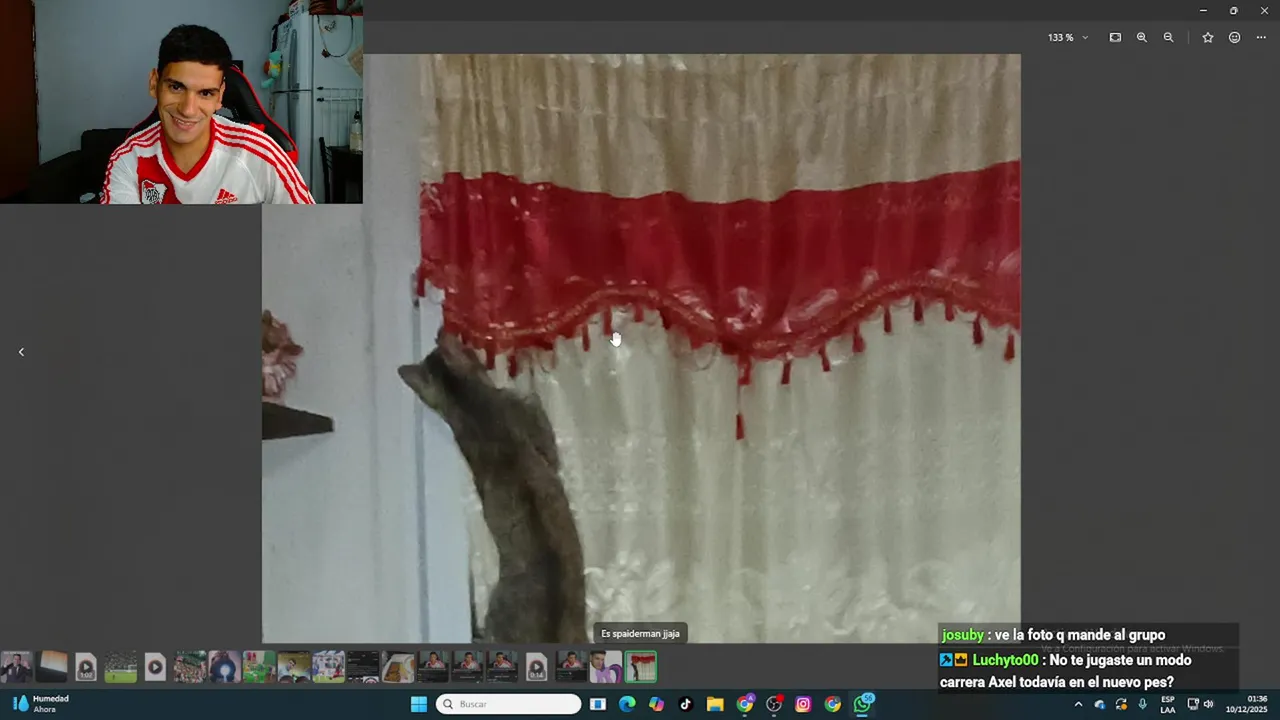Viewport: 1280px width, 720px height.
Task: Click the microphone tray icon
Action: click(1142, 704)
